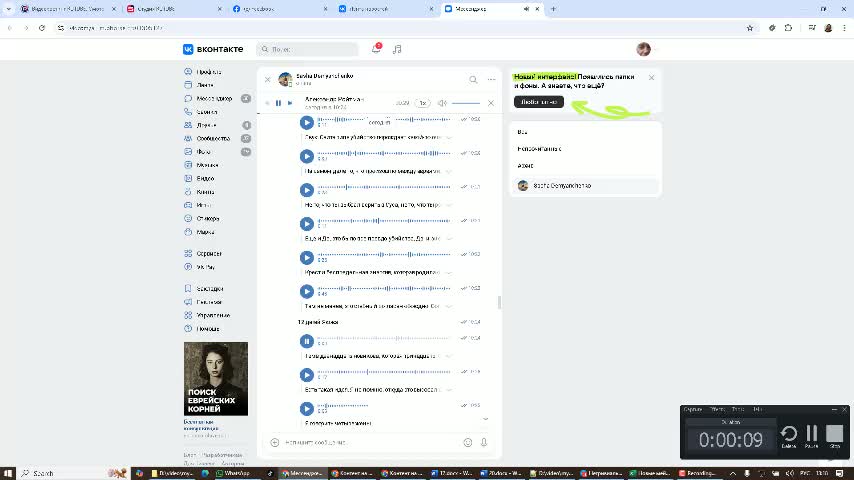The image size is (854, 480).
Task: Switch to first RUTUBE browser tab
Action: point(67,9)
